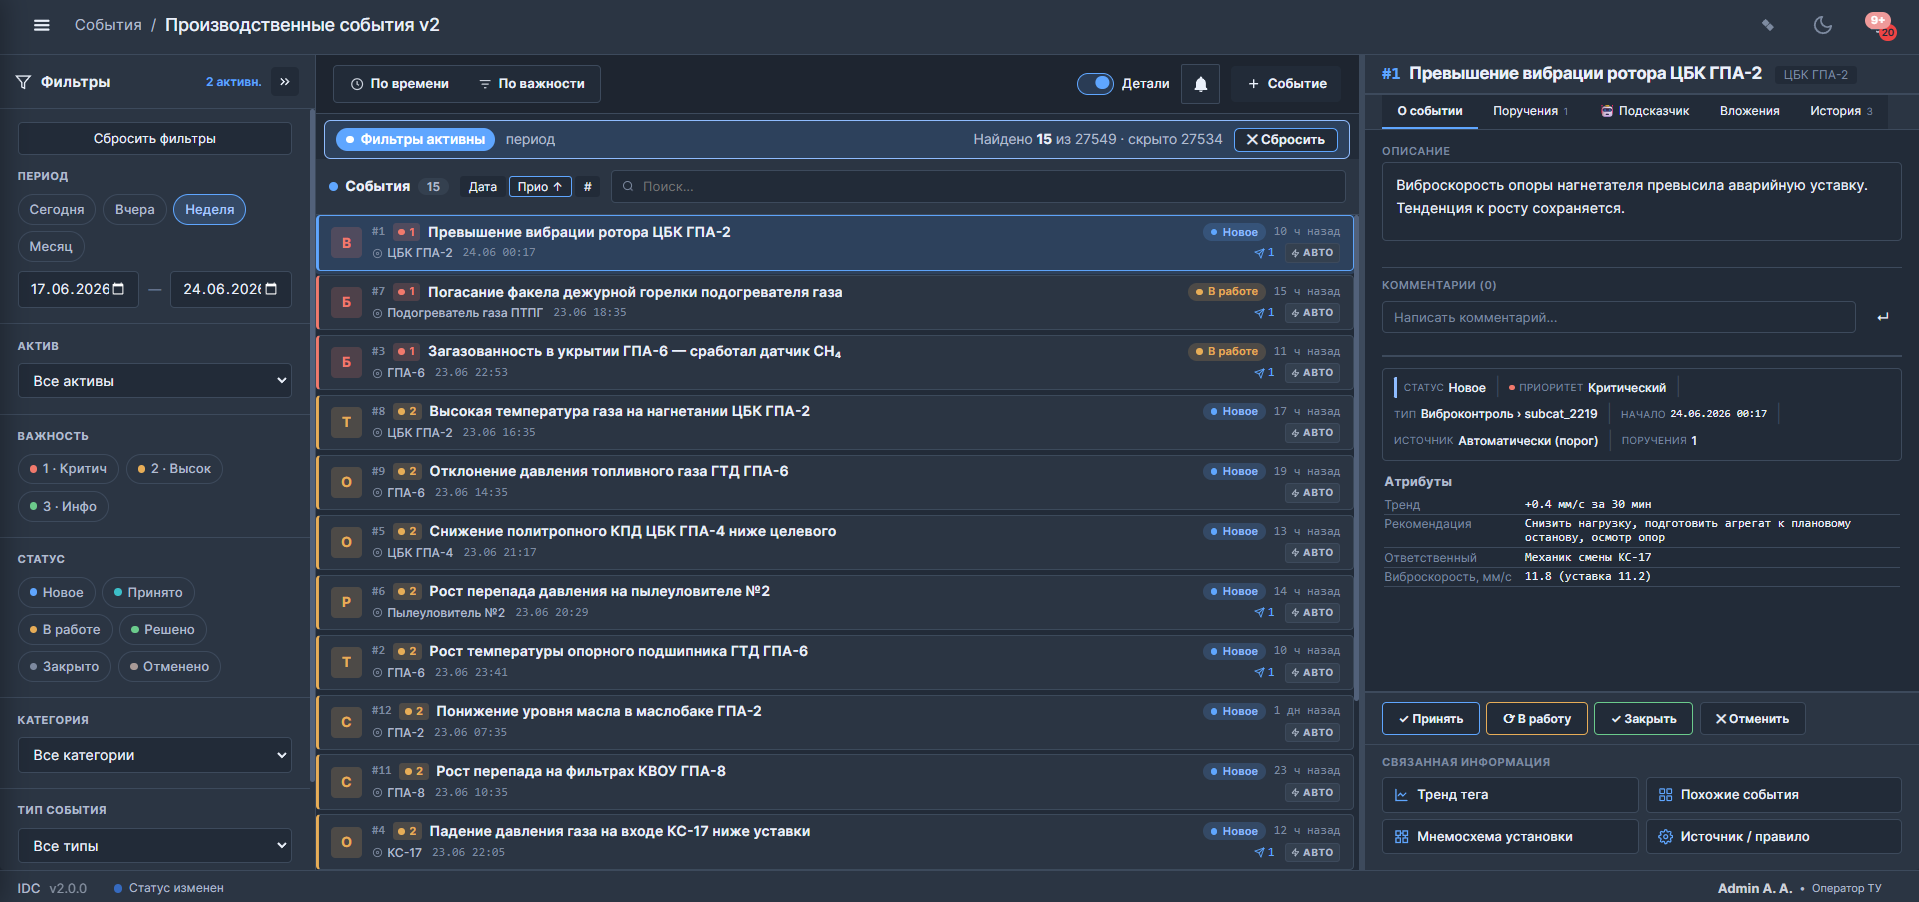Open the Подсказчик tab
This screenshot has height=902, width=1919.
[1645, 111]
